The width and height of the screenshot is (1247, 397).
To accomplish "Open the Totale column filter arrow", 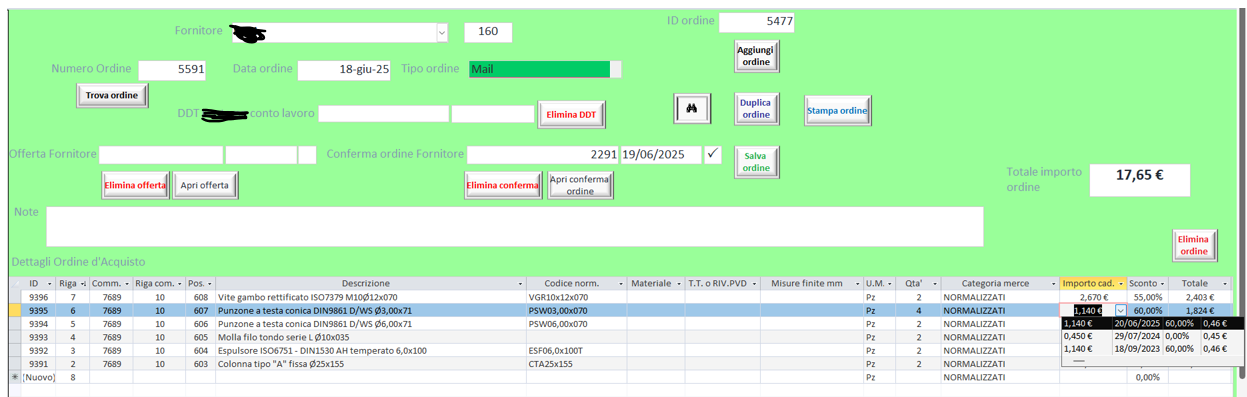I will pyautogui.click(x=1224, y=284).
